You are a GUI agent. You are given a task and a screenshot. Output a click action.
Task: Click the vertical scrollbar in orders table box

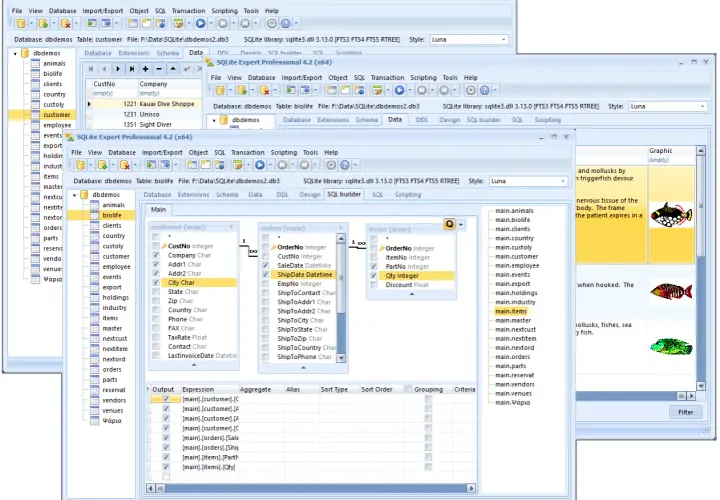pyautogui.click(x=341, y=298)
